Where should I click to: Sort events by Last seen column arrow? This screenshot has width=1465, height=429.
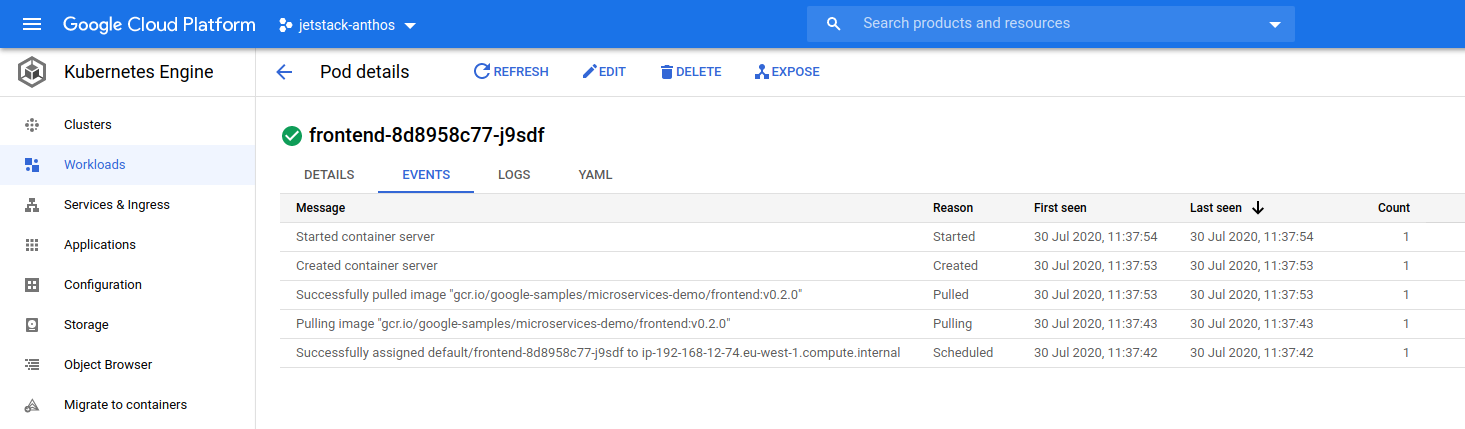(1258, 208)
